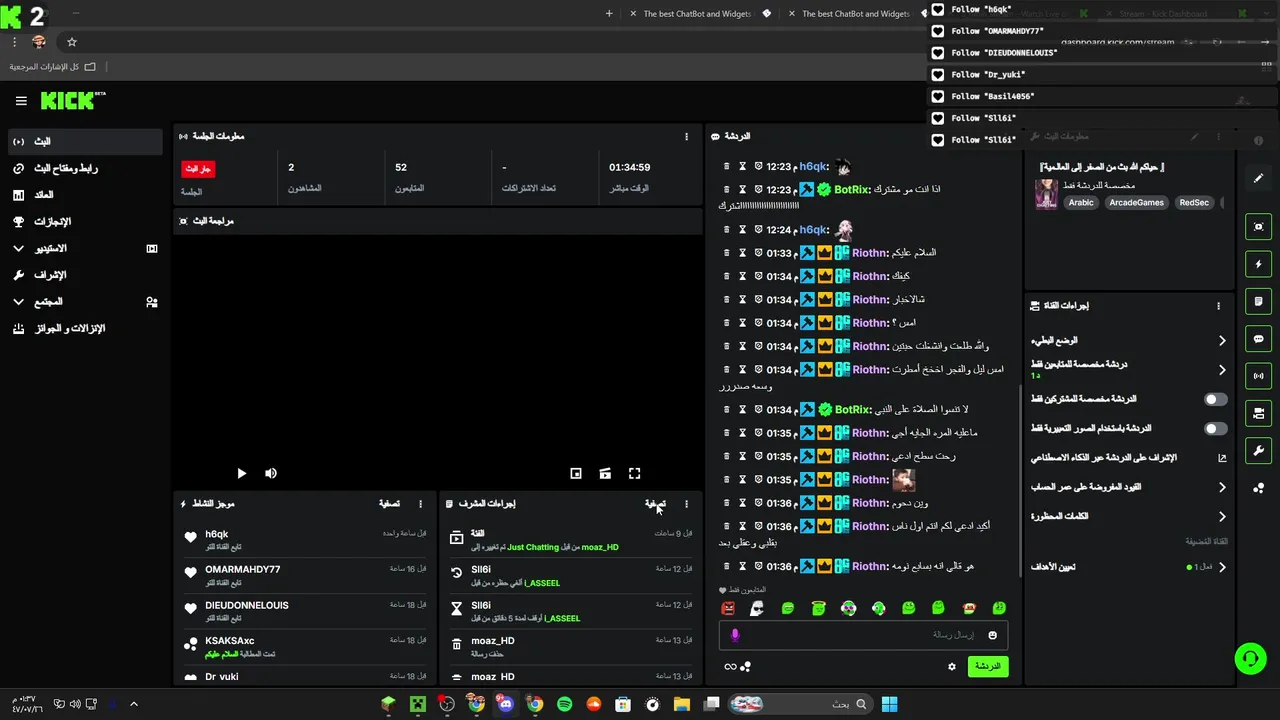1280x720 pixels.
Task: Open Activity Feed panel three-dot menu
Action: pos(420,504)
